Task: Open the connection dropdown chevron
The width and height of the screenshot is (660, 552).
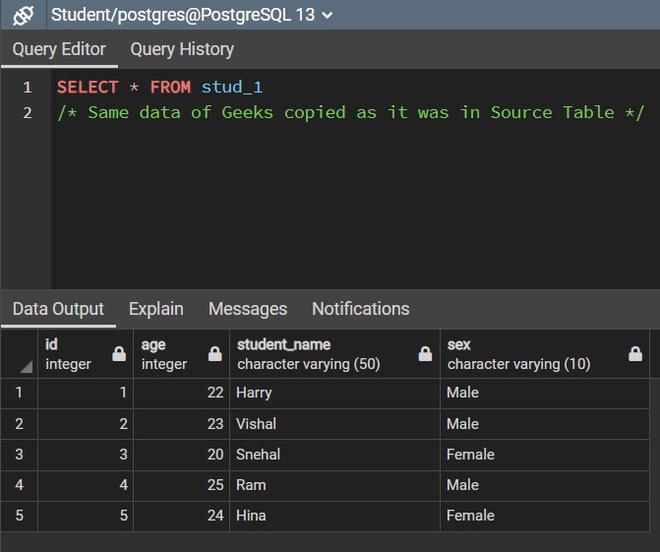Action: tap(328, 15)
